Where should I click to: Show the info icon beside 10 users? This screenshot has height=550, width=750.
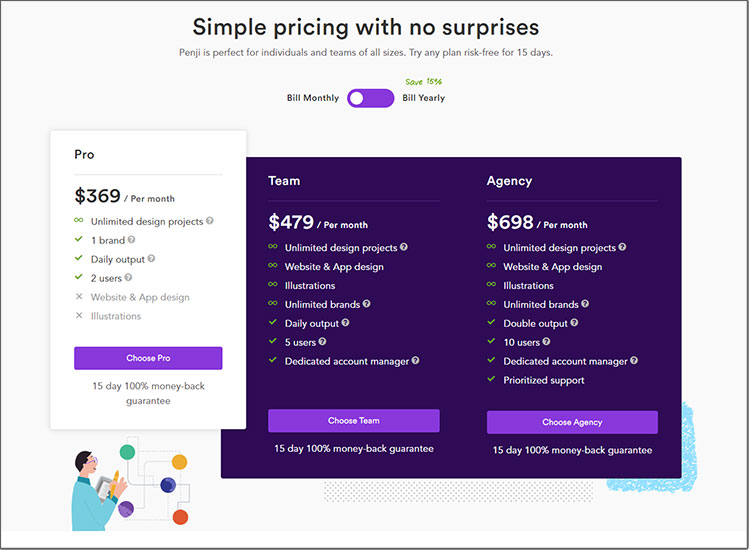click(x=546, y=341)
